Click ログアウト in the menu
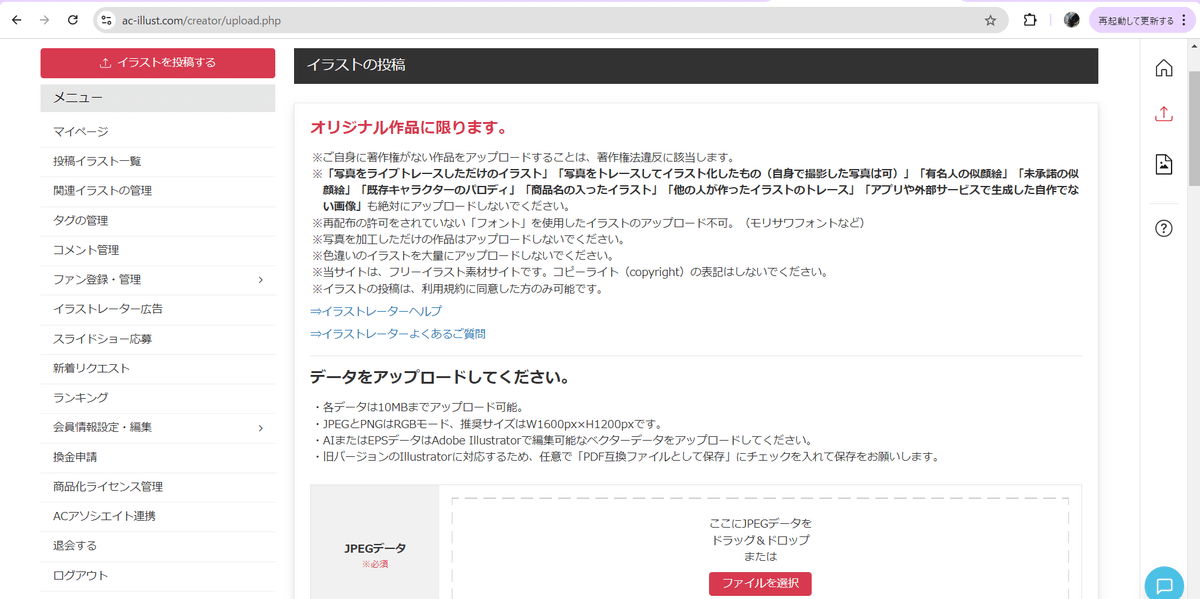The width and height of the screenshot is (1200, 599). [x=158, y=575]
